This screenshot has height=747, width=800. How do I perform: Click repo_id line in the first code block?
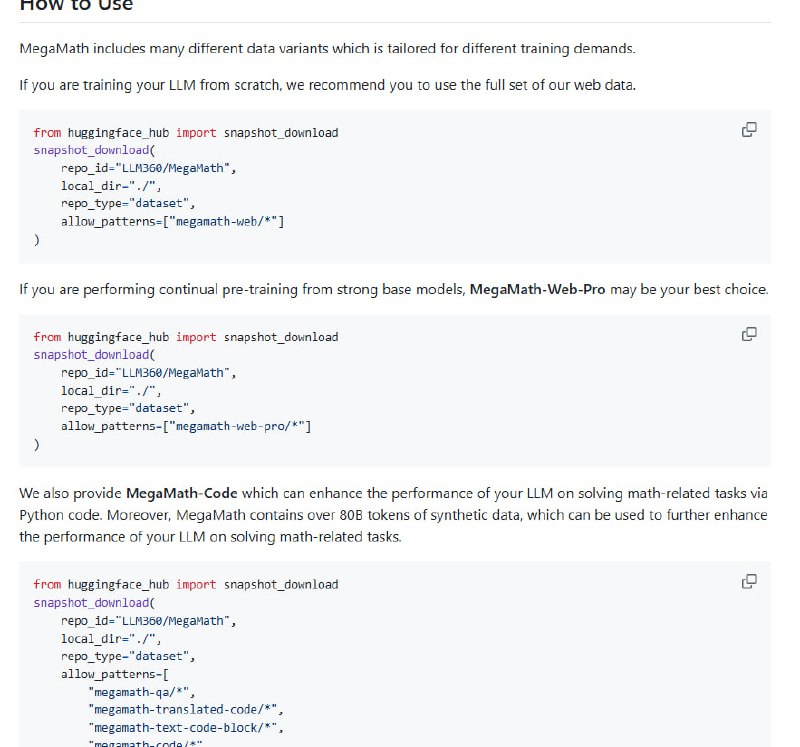pyautogui.click(x=148, y=168)
